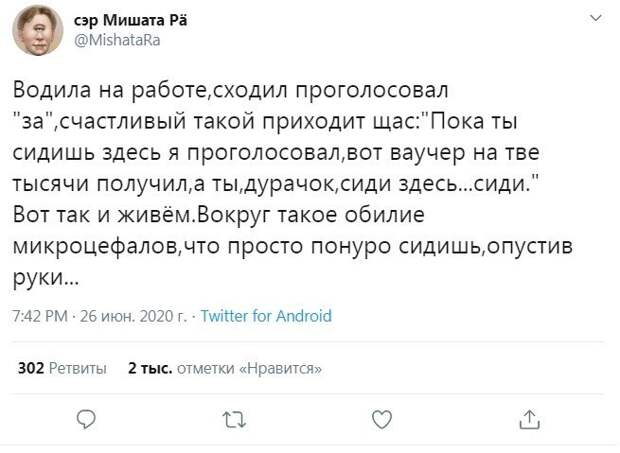
Task: Reply to the tweet with speech bubble icon
Action: pos(86,419)
